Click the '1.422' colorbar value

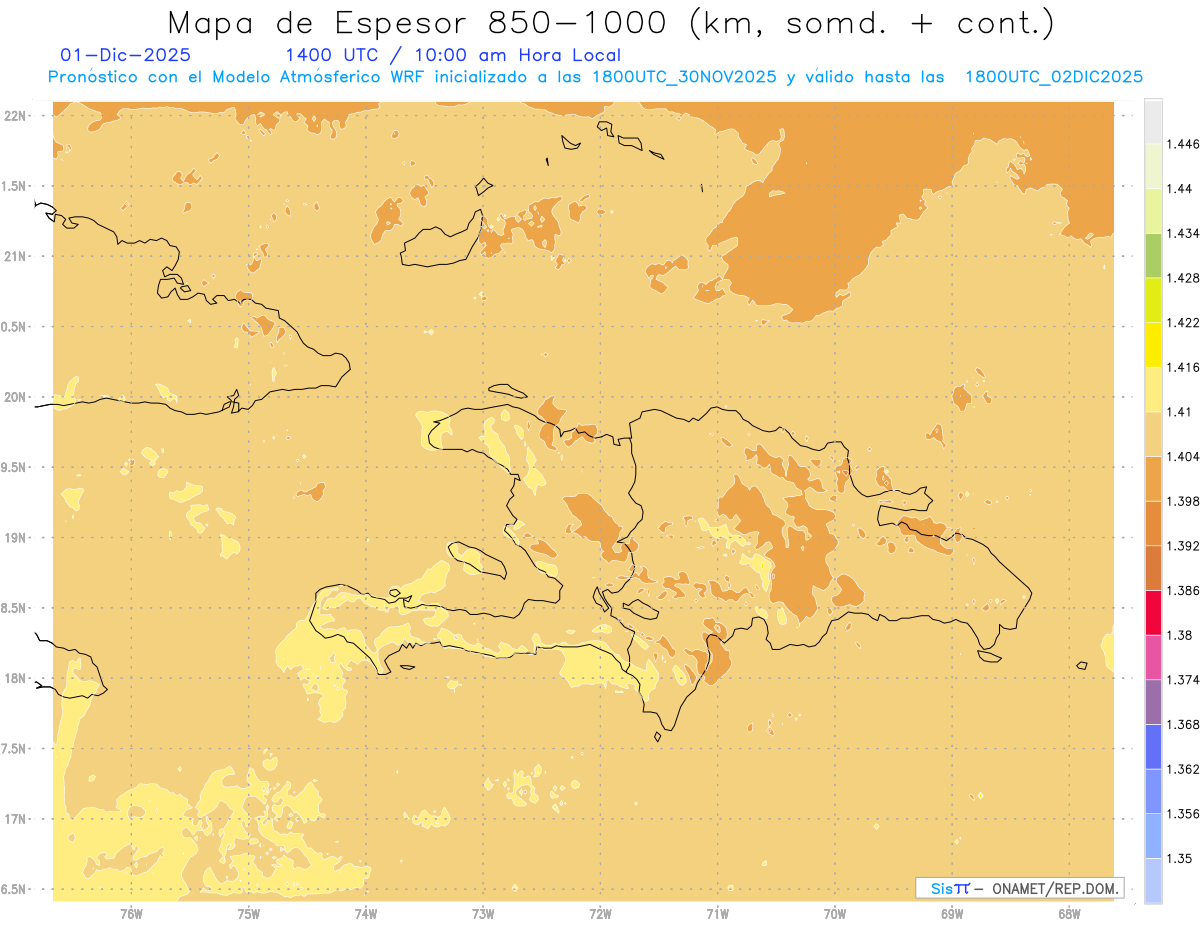(1184, 322)
